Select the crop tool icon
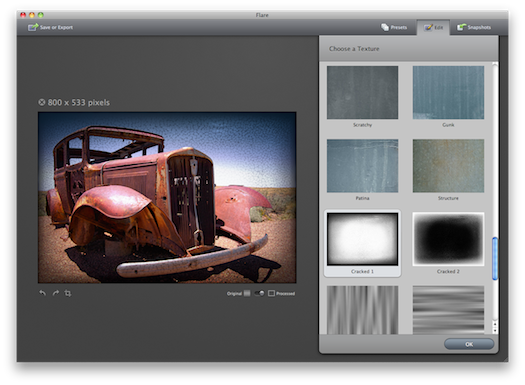Viewport: 525px width, 385px height. pos(68,293)
